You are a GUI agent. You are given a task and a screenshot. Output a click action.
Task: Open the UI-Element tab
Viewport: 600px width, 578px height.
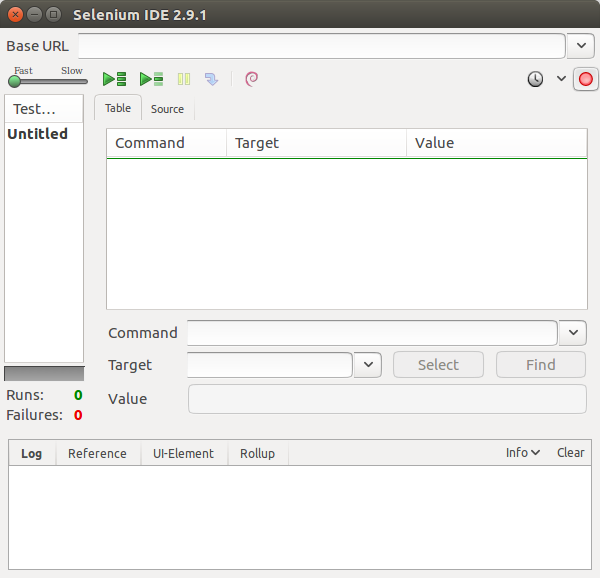183,454
